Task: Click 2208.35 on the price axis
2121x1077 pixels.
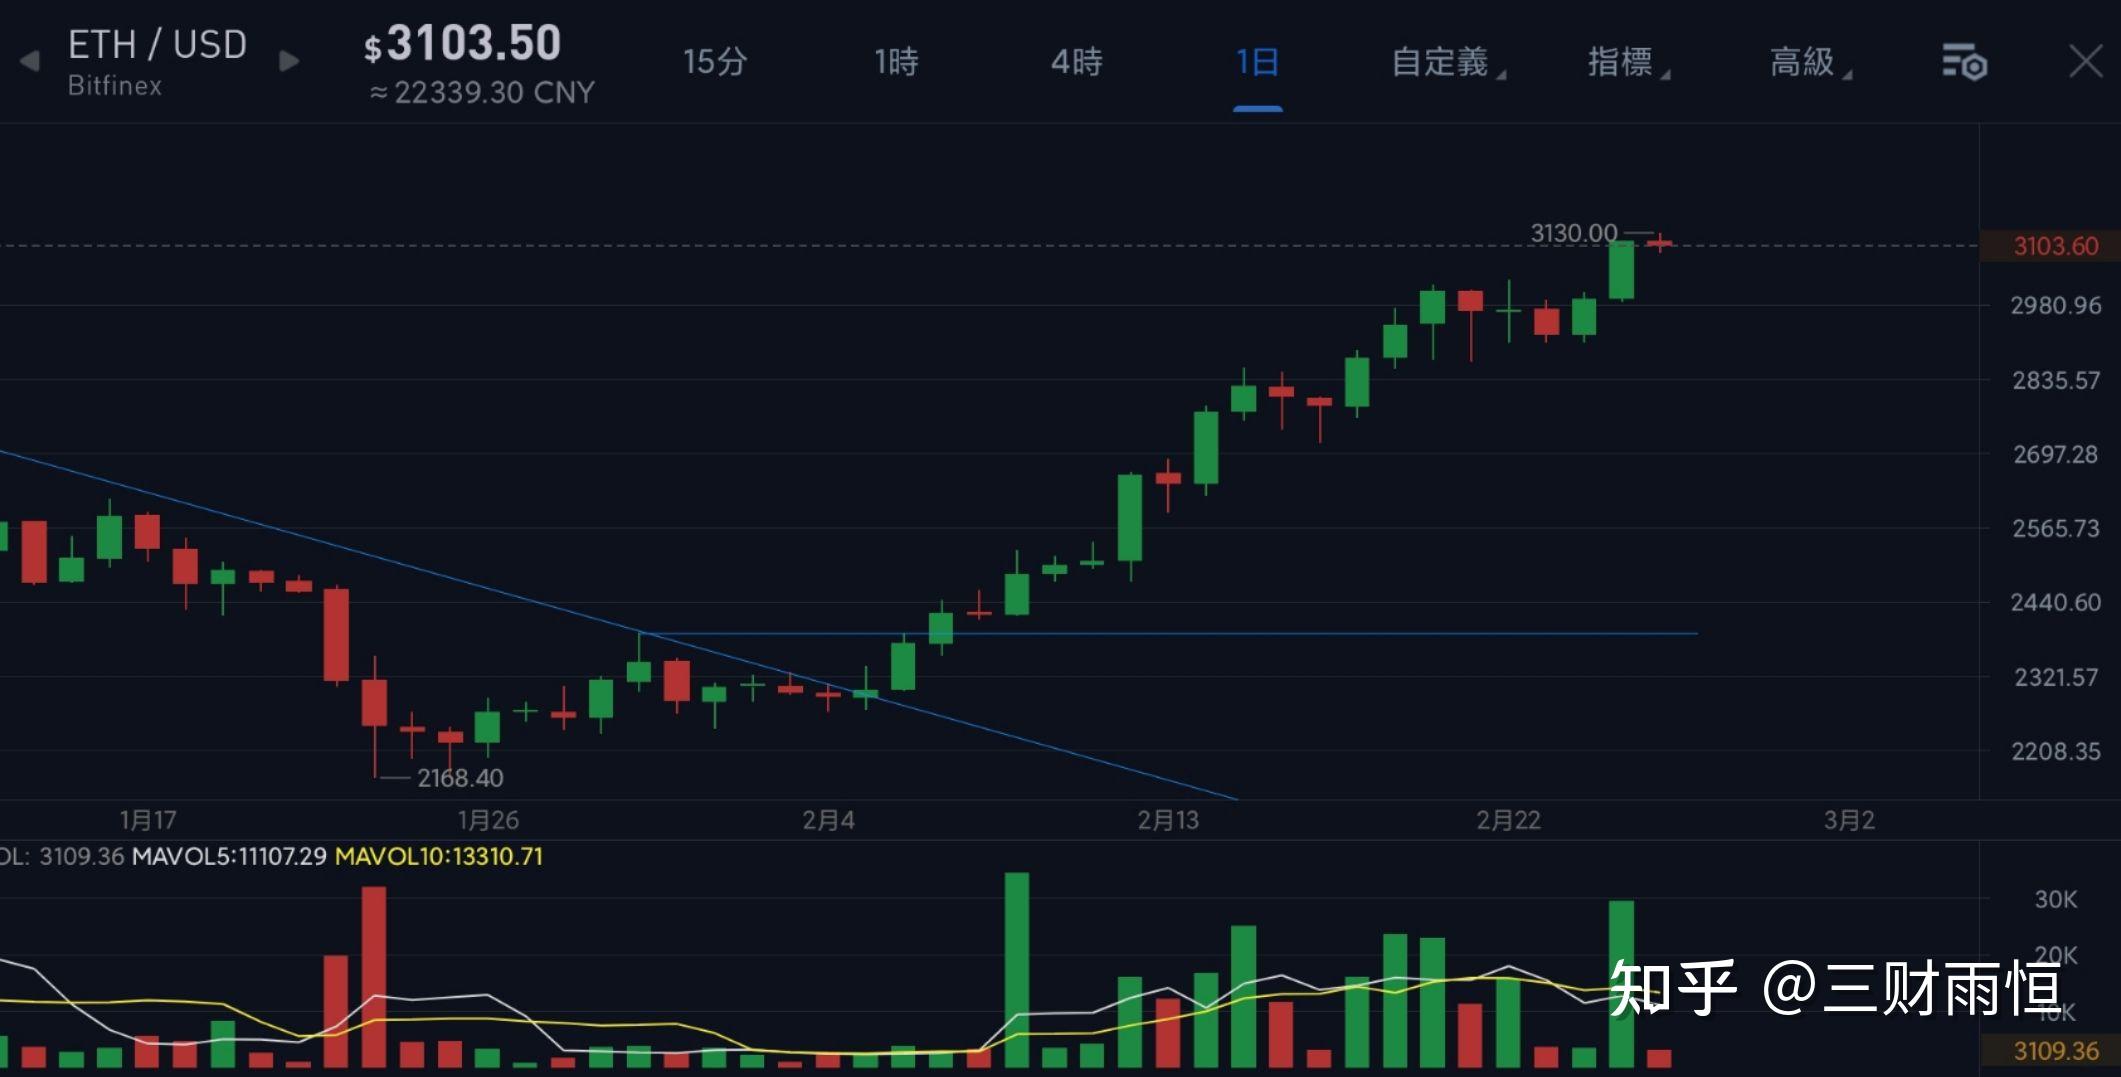Action: (2056, 751)
